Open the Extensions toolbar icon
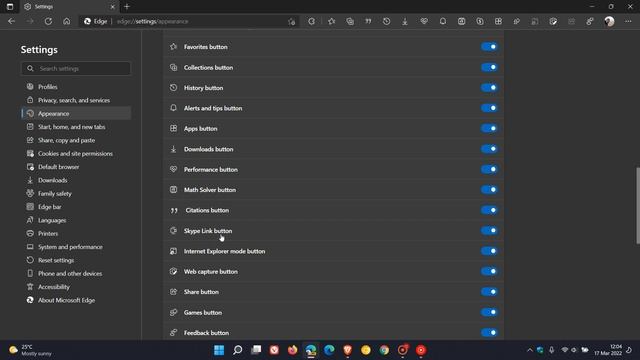 [x=311, y=21]
